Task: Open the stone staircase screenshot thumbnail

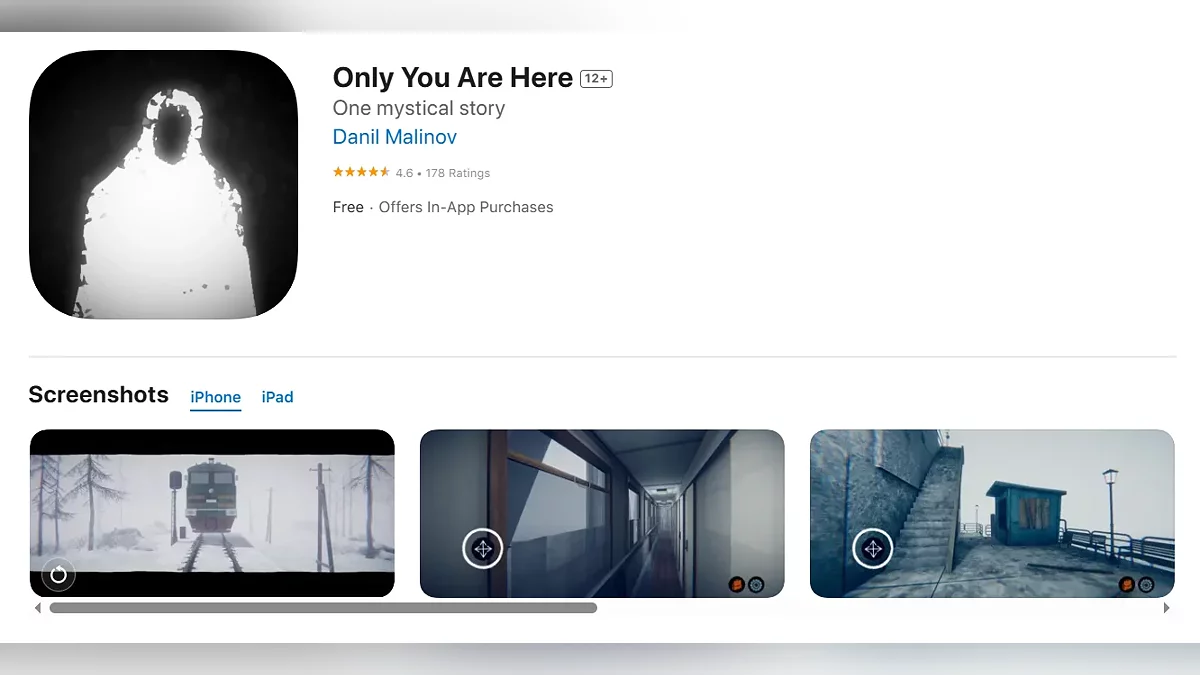Action: pos(992,514)
